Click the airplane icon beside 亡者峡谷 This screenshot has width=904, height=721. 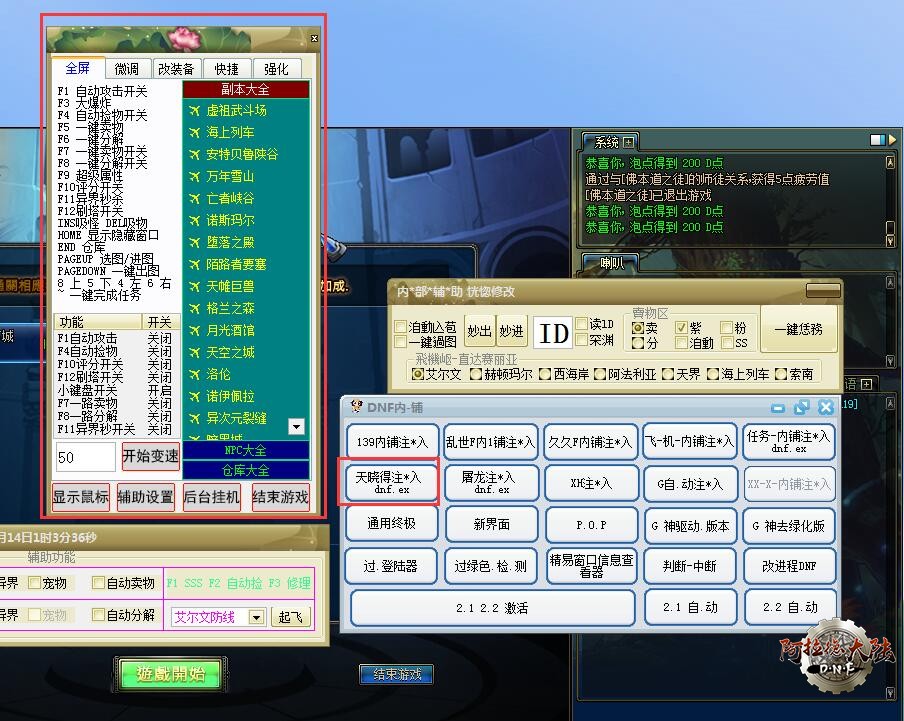tap(194, 199)
